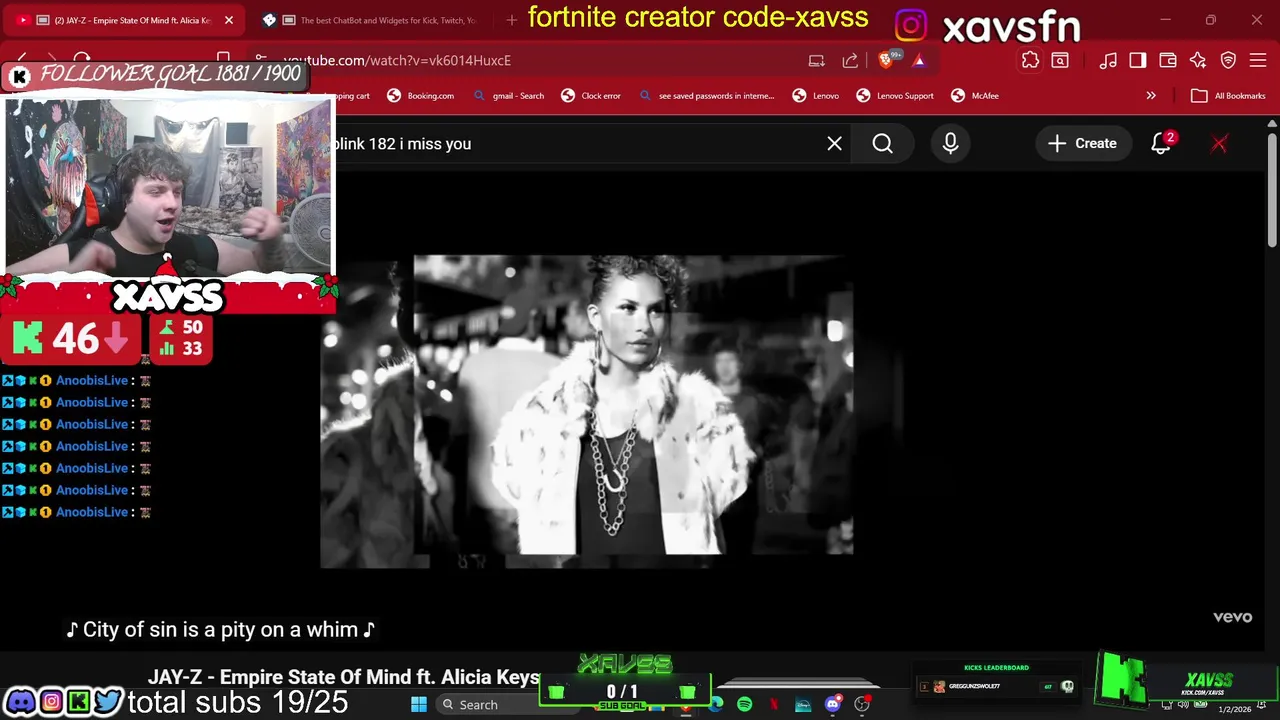Open the Brave Playlist music note icon
This screenshot has height=720, width=1280.
1108,61
